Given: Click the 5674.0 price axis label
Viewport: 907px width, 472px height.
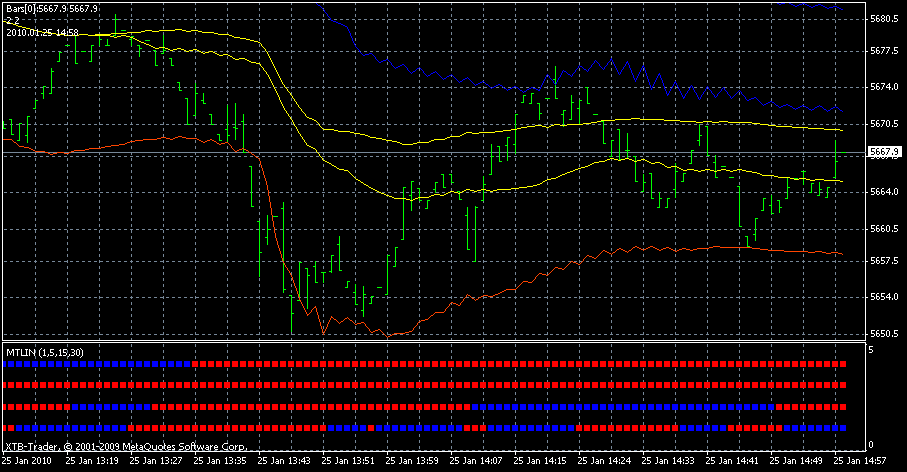Looking at the screenshot, I should (x=884, y=87).
